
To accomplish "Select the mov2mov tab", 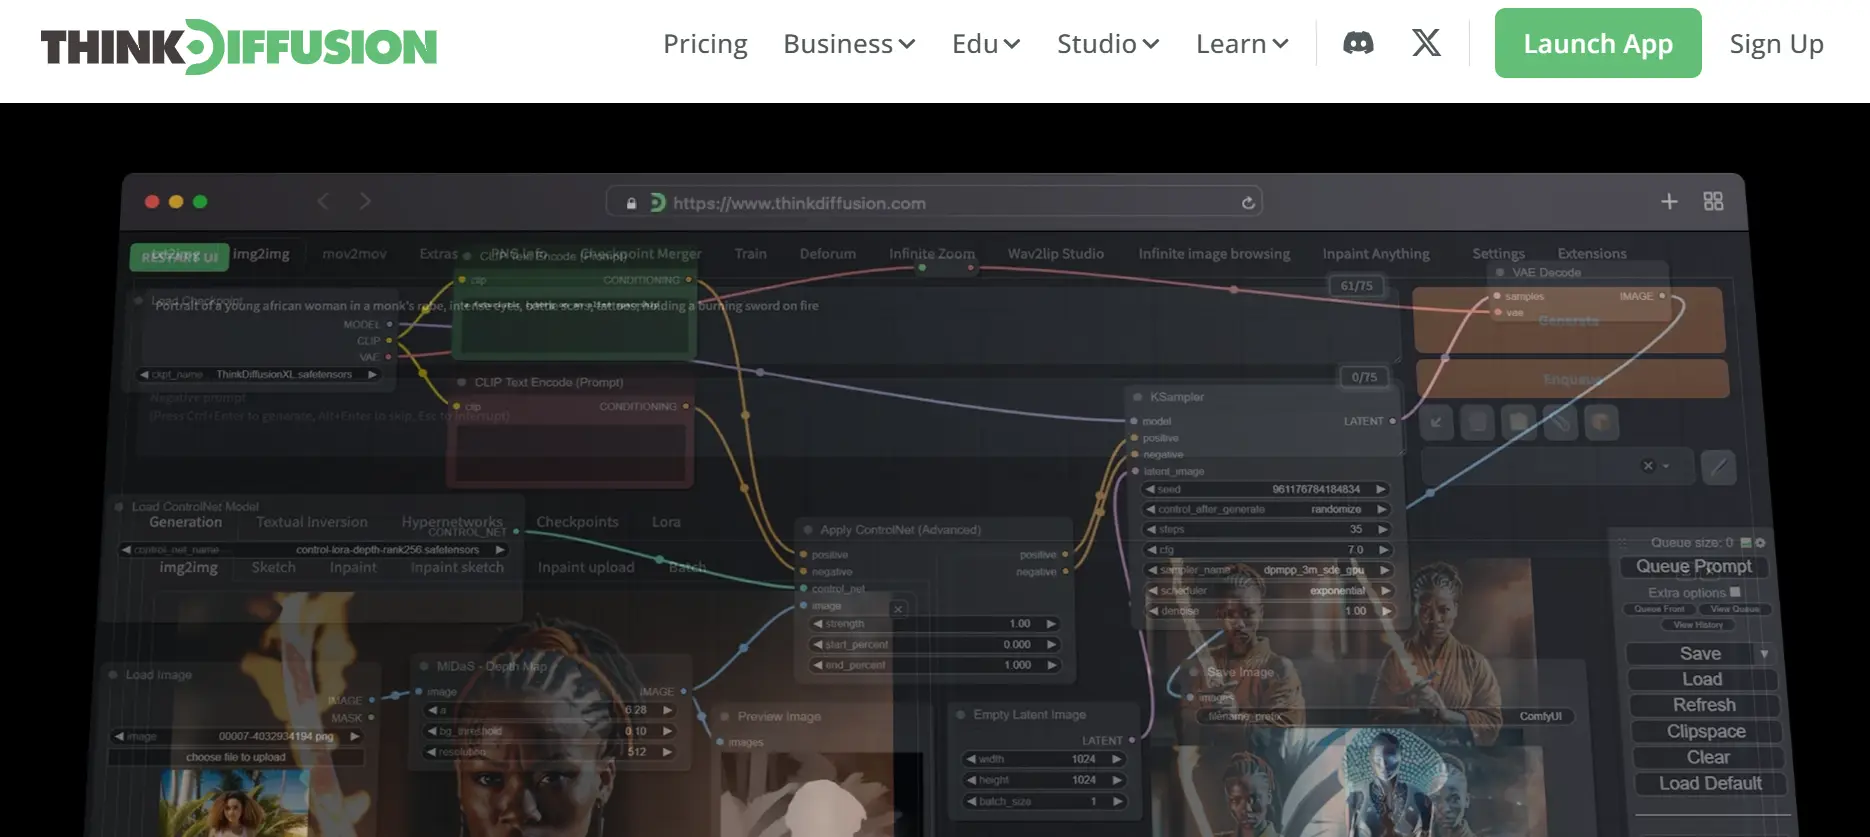I will (x=354, y=254).
